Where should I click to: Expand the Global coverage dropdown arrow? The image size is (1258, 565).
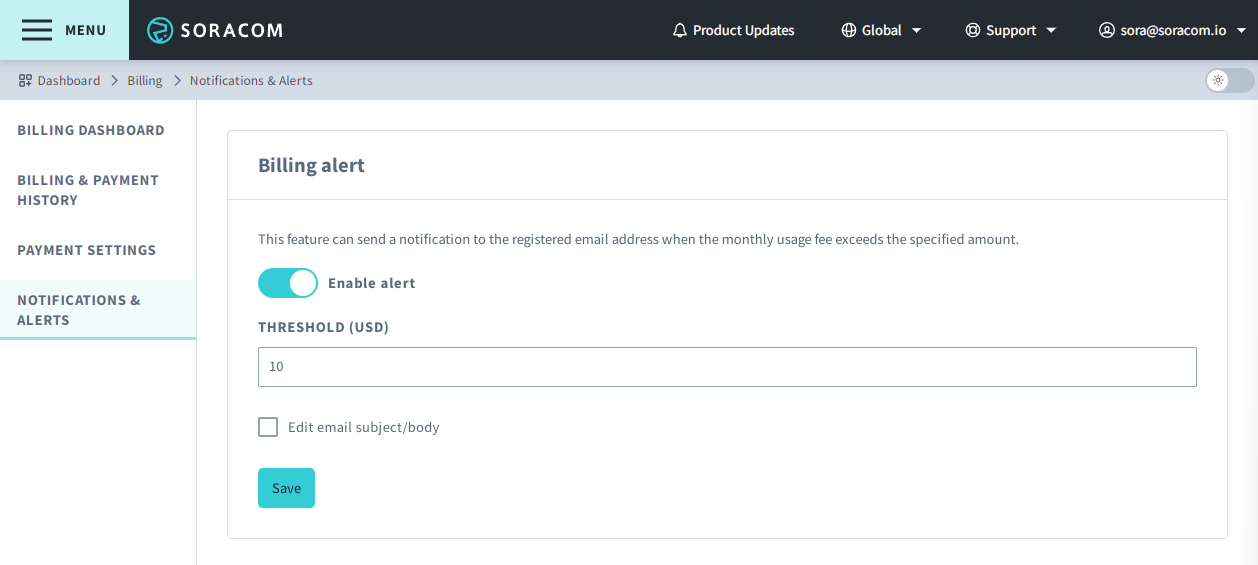pyautogui.click(x=916, y=30)
